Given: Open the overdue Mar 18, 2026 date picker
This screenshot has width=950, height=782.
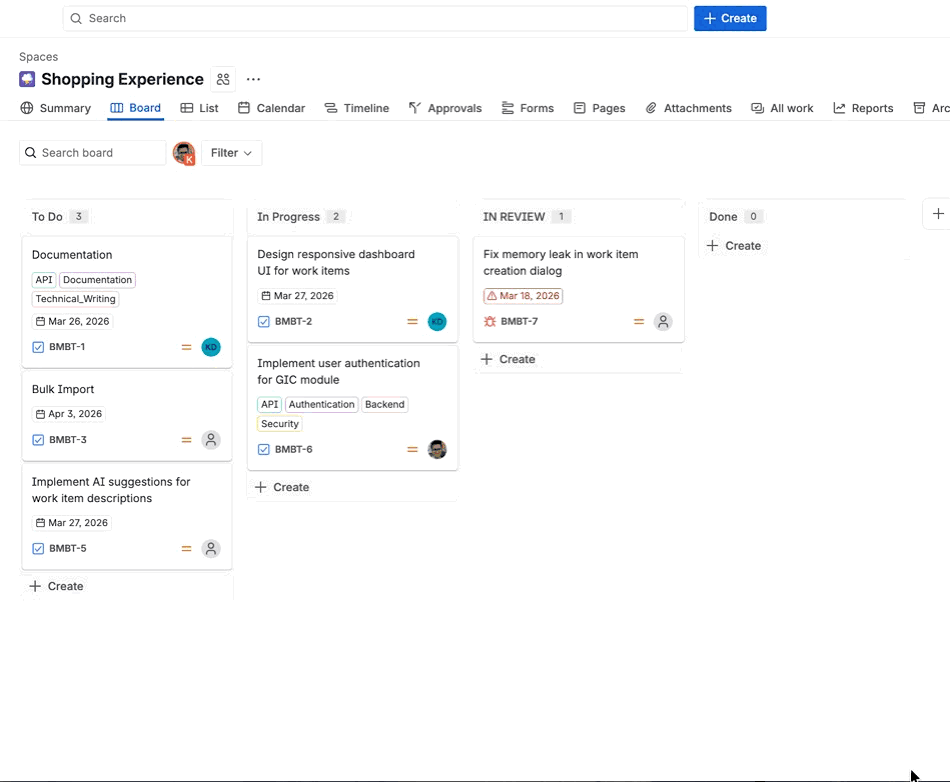Looking at the screenshot, I should 523,296.
